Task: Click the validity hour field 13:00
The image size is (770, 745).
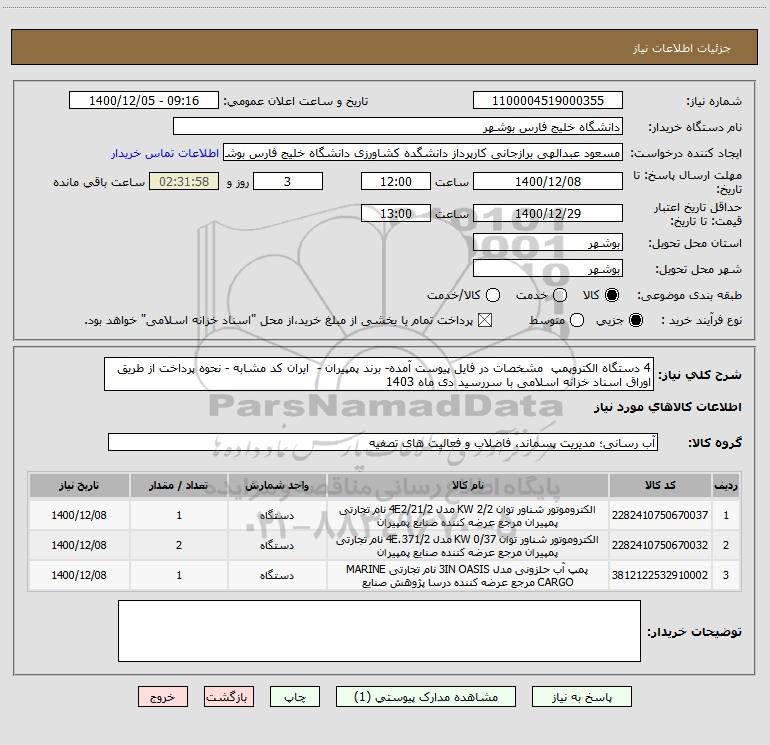Action: pyautogui.click(x=396, y=213)
